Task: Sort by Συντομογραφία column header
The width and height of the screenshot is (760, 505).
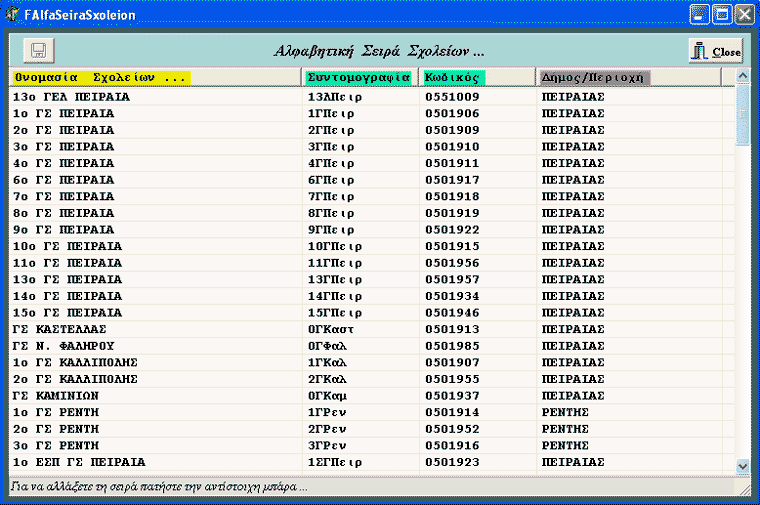Action: [360, 77]
